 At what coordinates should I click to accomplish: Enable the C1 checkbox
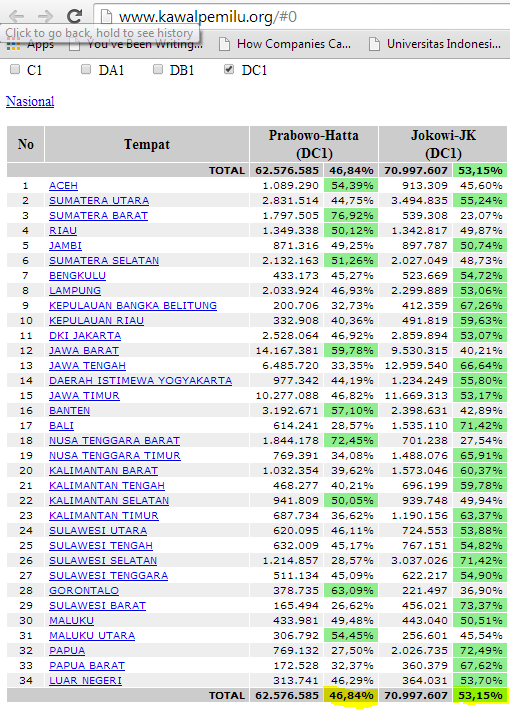click(x=15, y=69)
